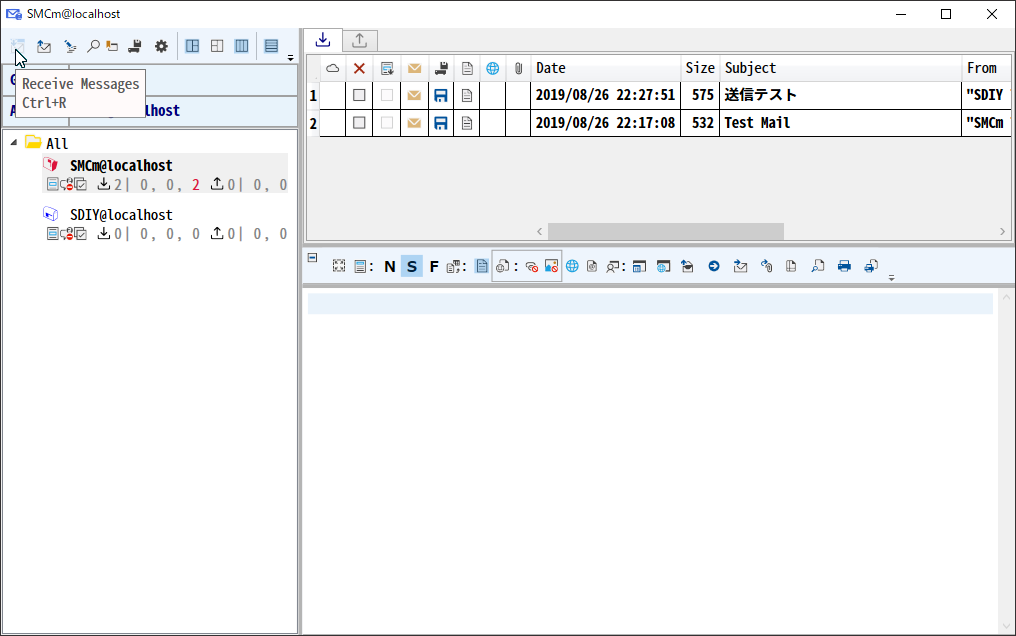Toggle the horizontal-rows list view icon
Screen dimensions: 1016x636
[x=271, y=46]
